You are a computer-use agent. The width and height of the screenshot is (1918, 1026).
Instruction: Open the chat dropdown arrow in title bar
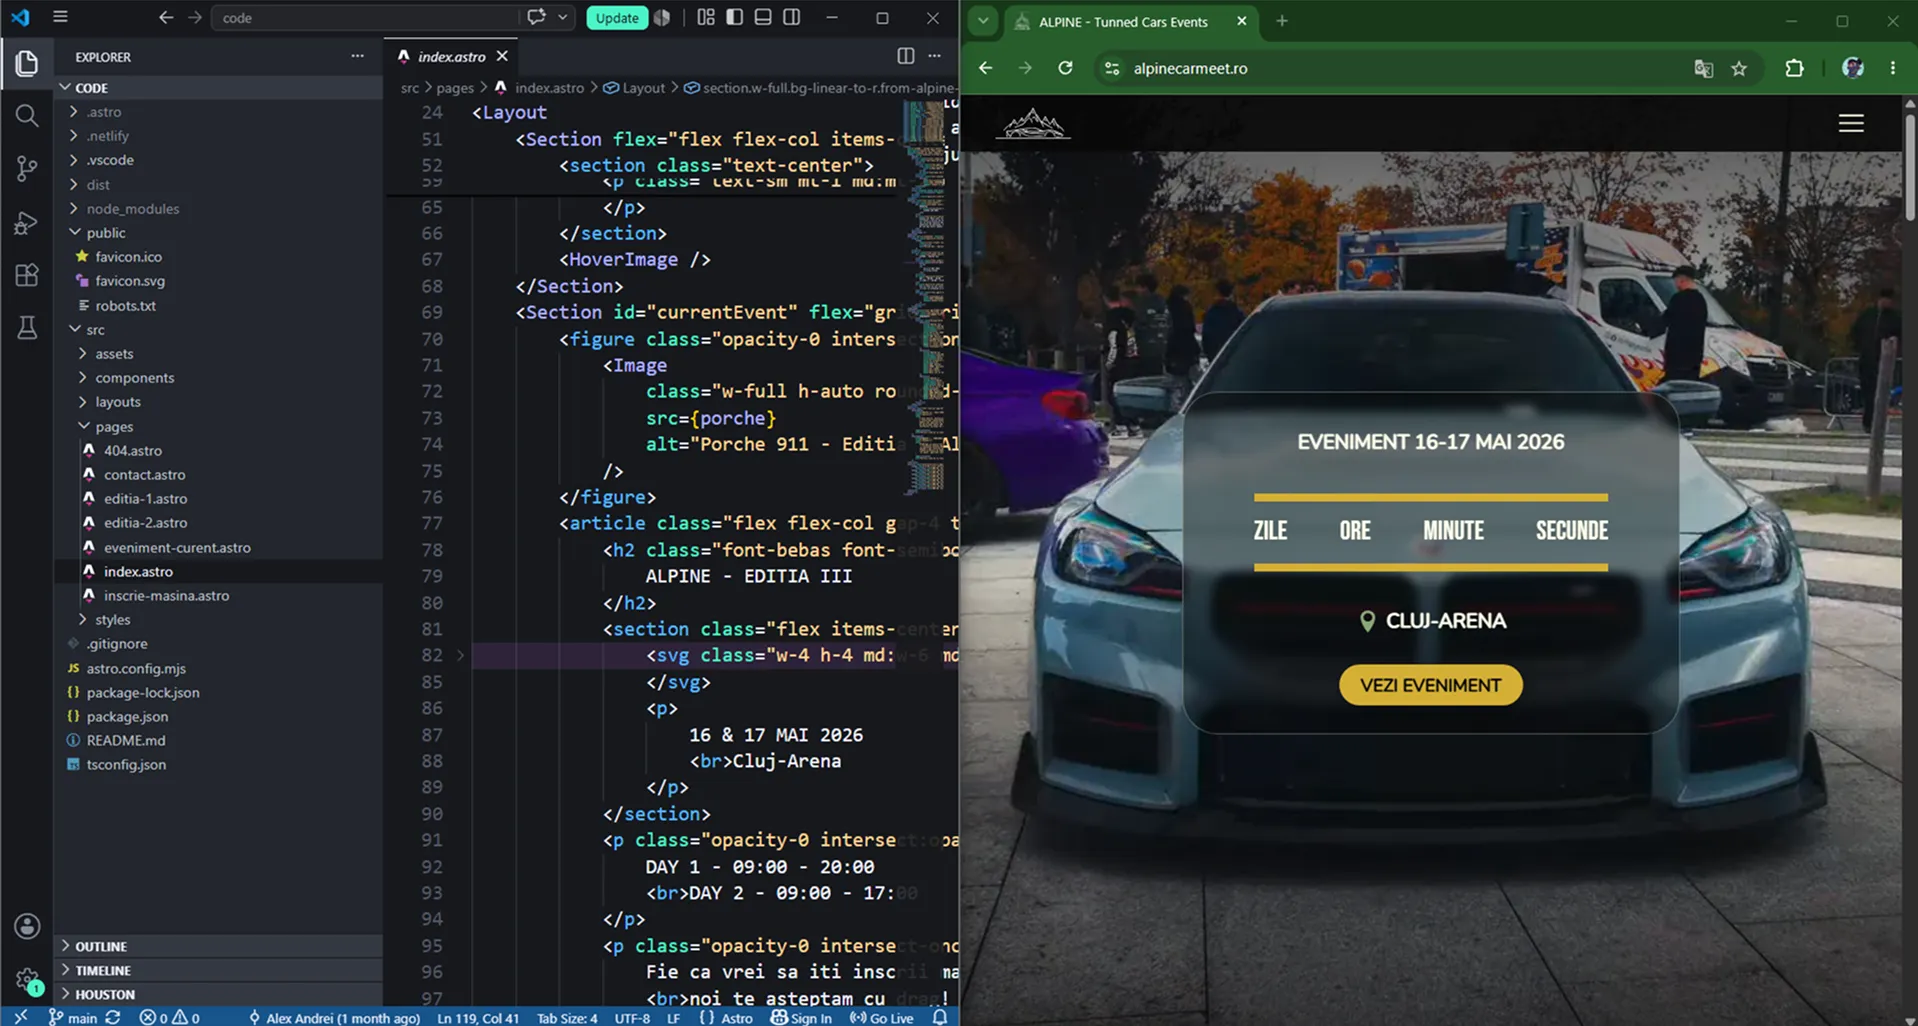563,17
